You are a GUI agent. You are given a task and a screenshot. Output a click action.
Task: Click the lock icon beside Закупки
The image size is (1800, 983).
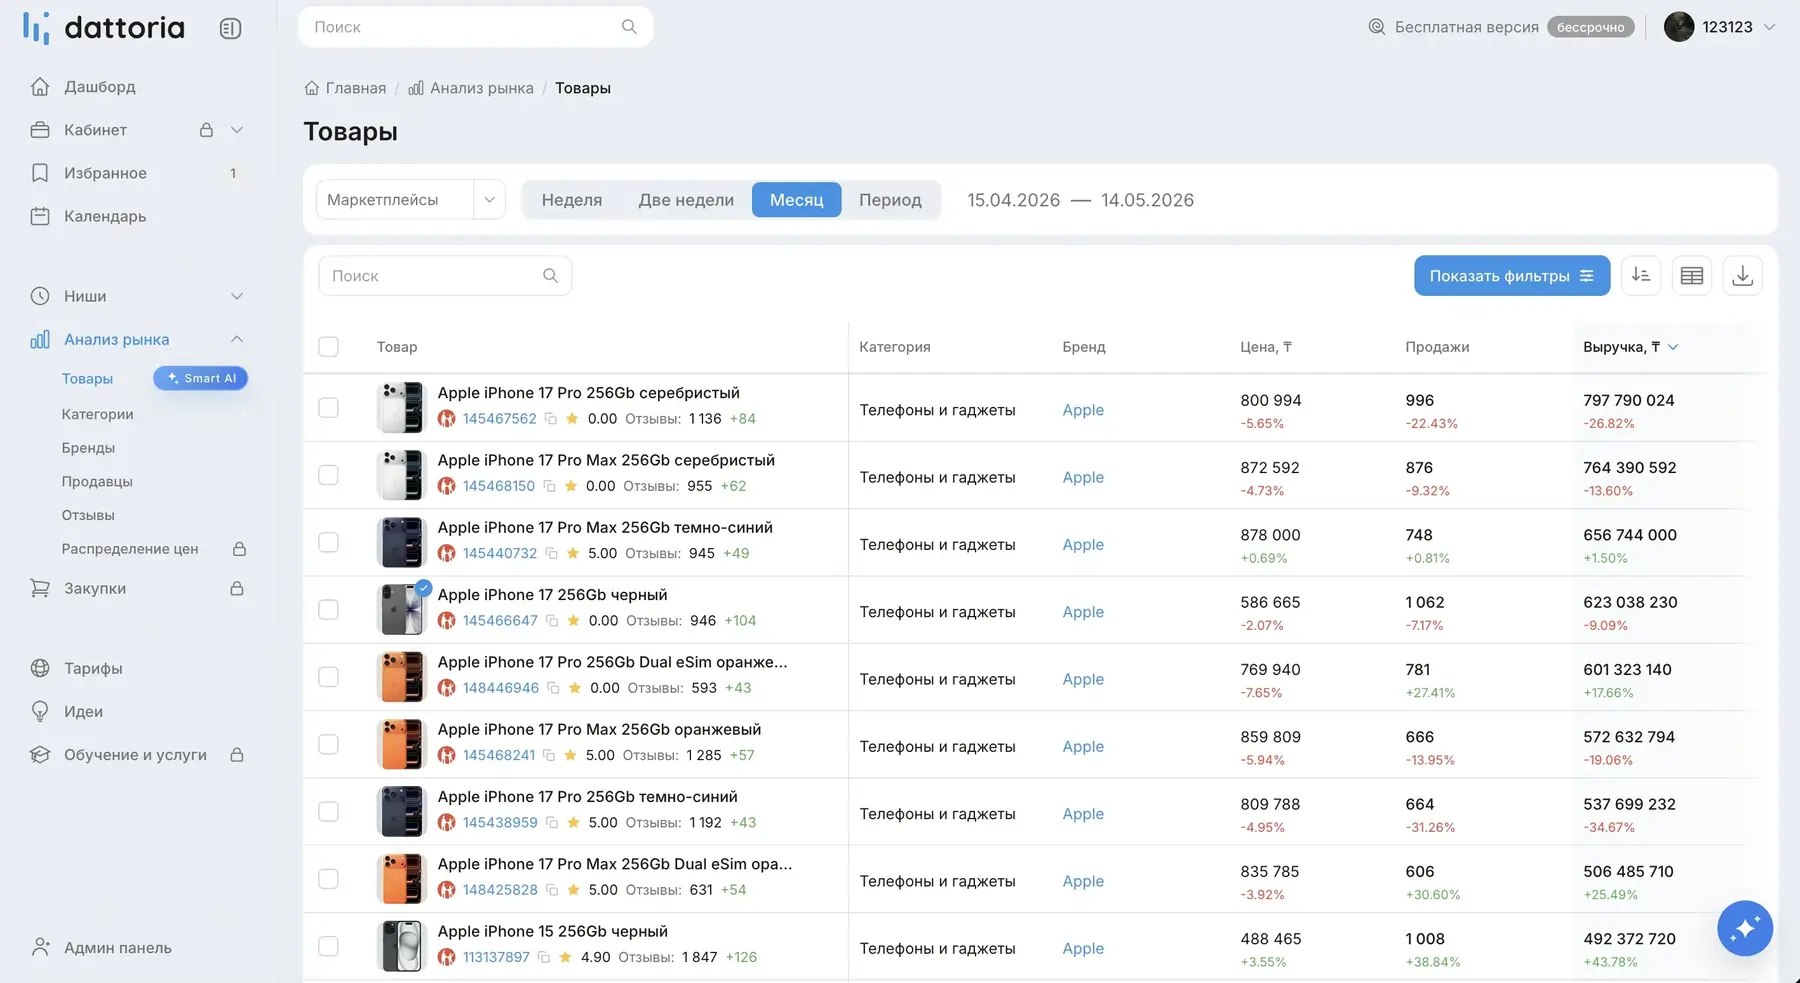tap(237, 588)
